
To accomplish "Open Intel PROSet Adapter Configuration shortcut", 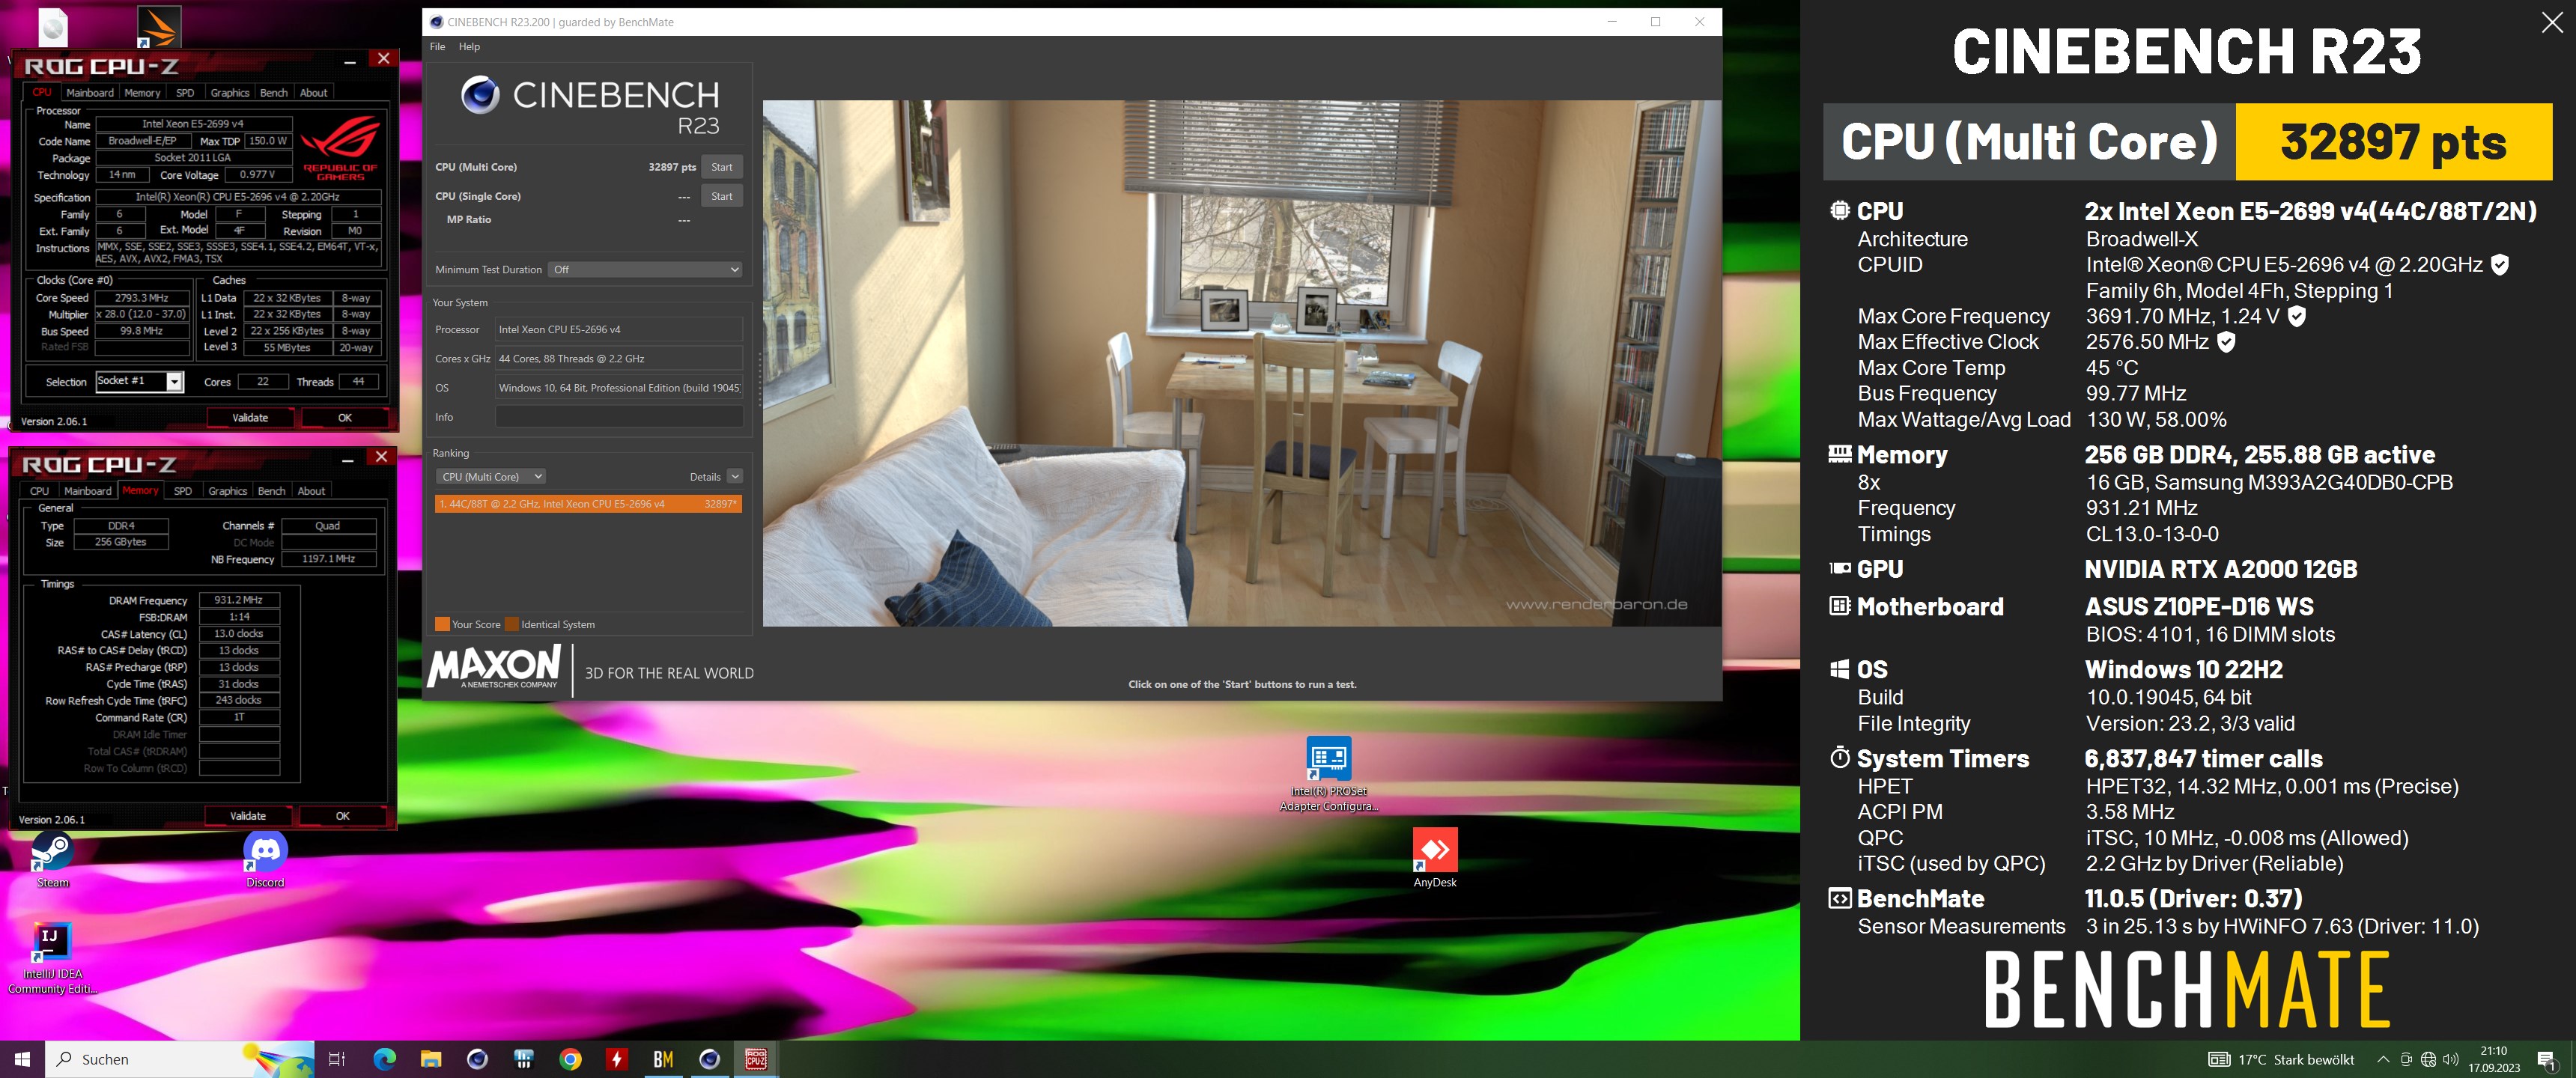I will [1329, 774].
